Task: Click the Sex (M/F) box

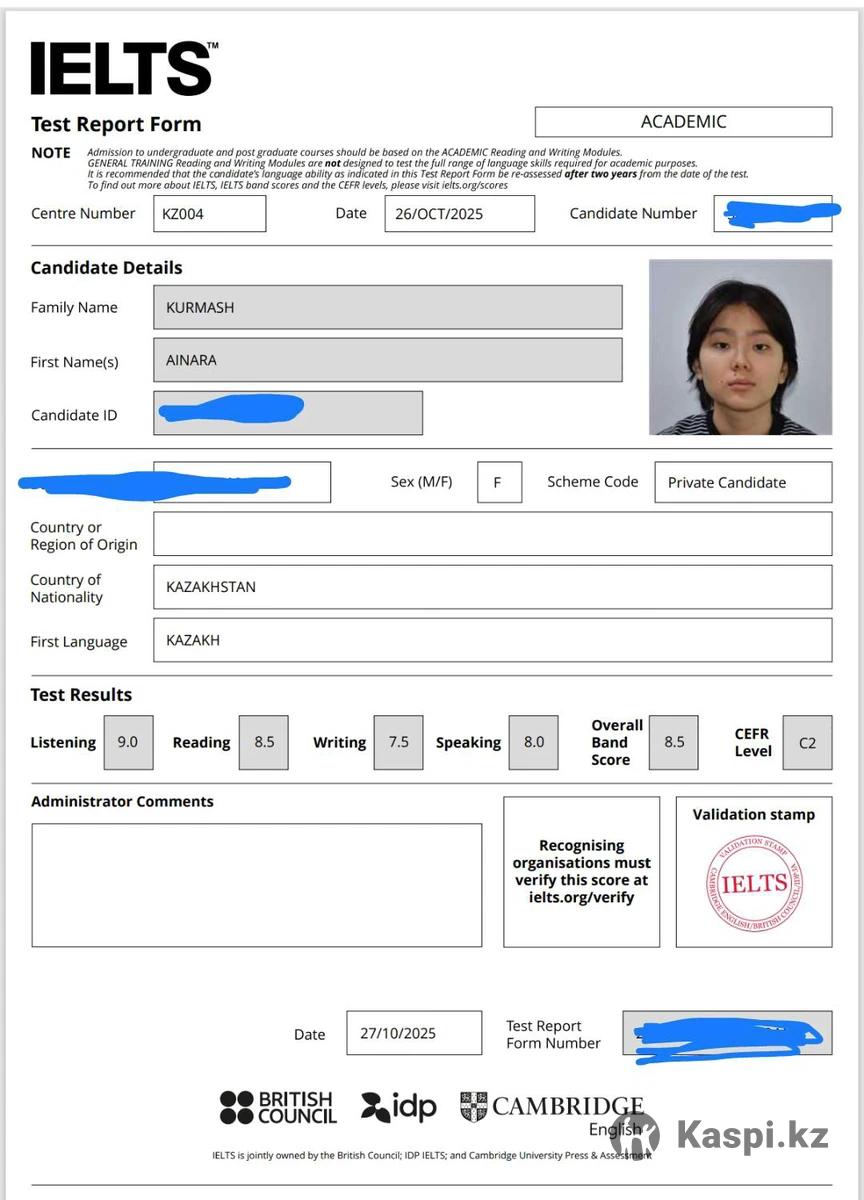Action: click(x=498, y=482)
